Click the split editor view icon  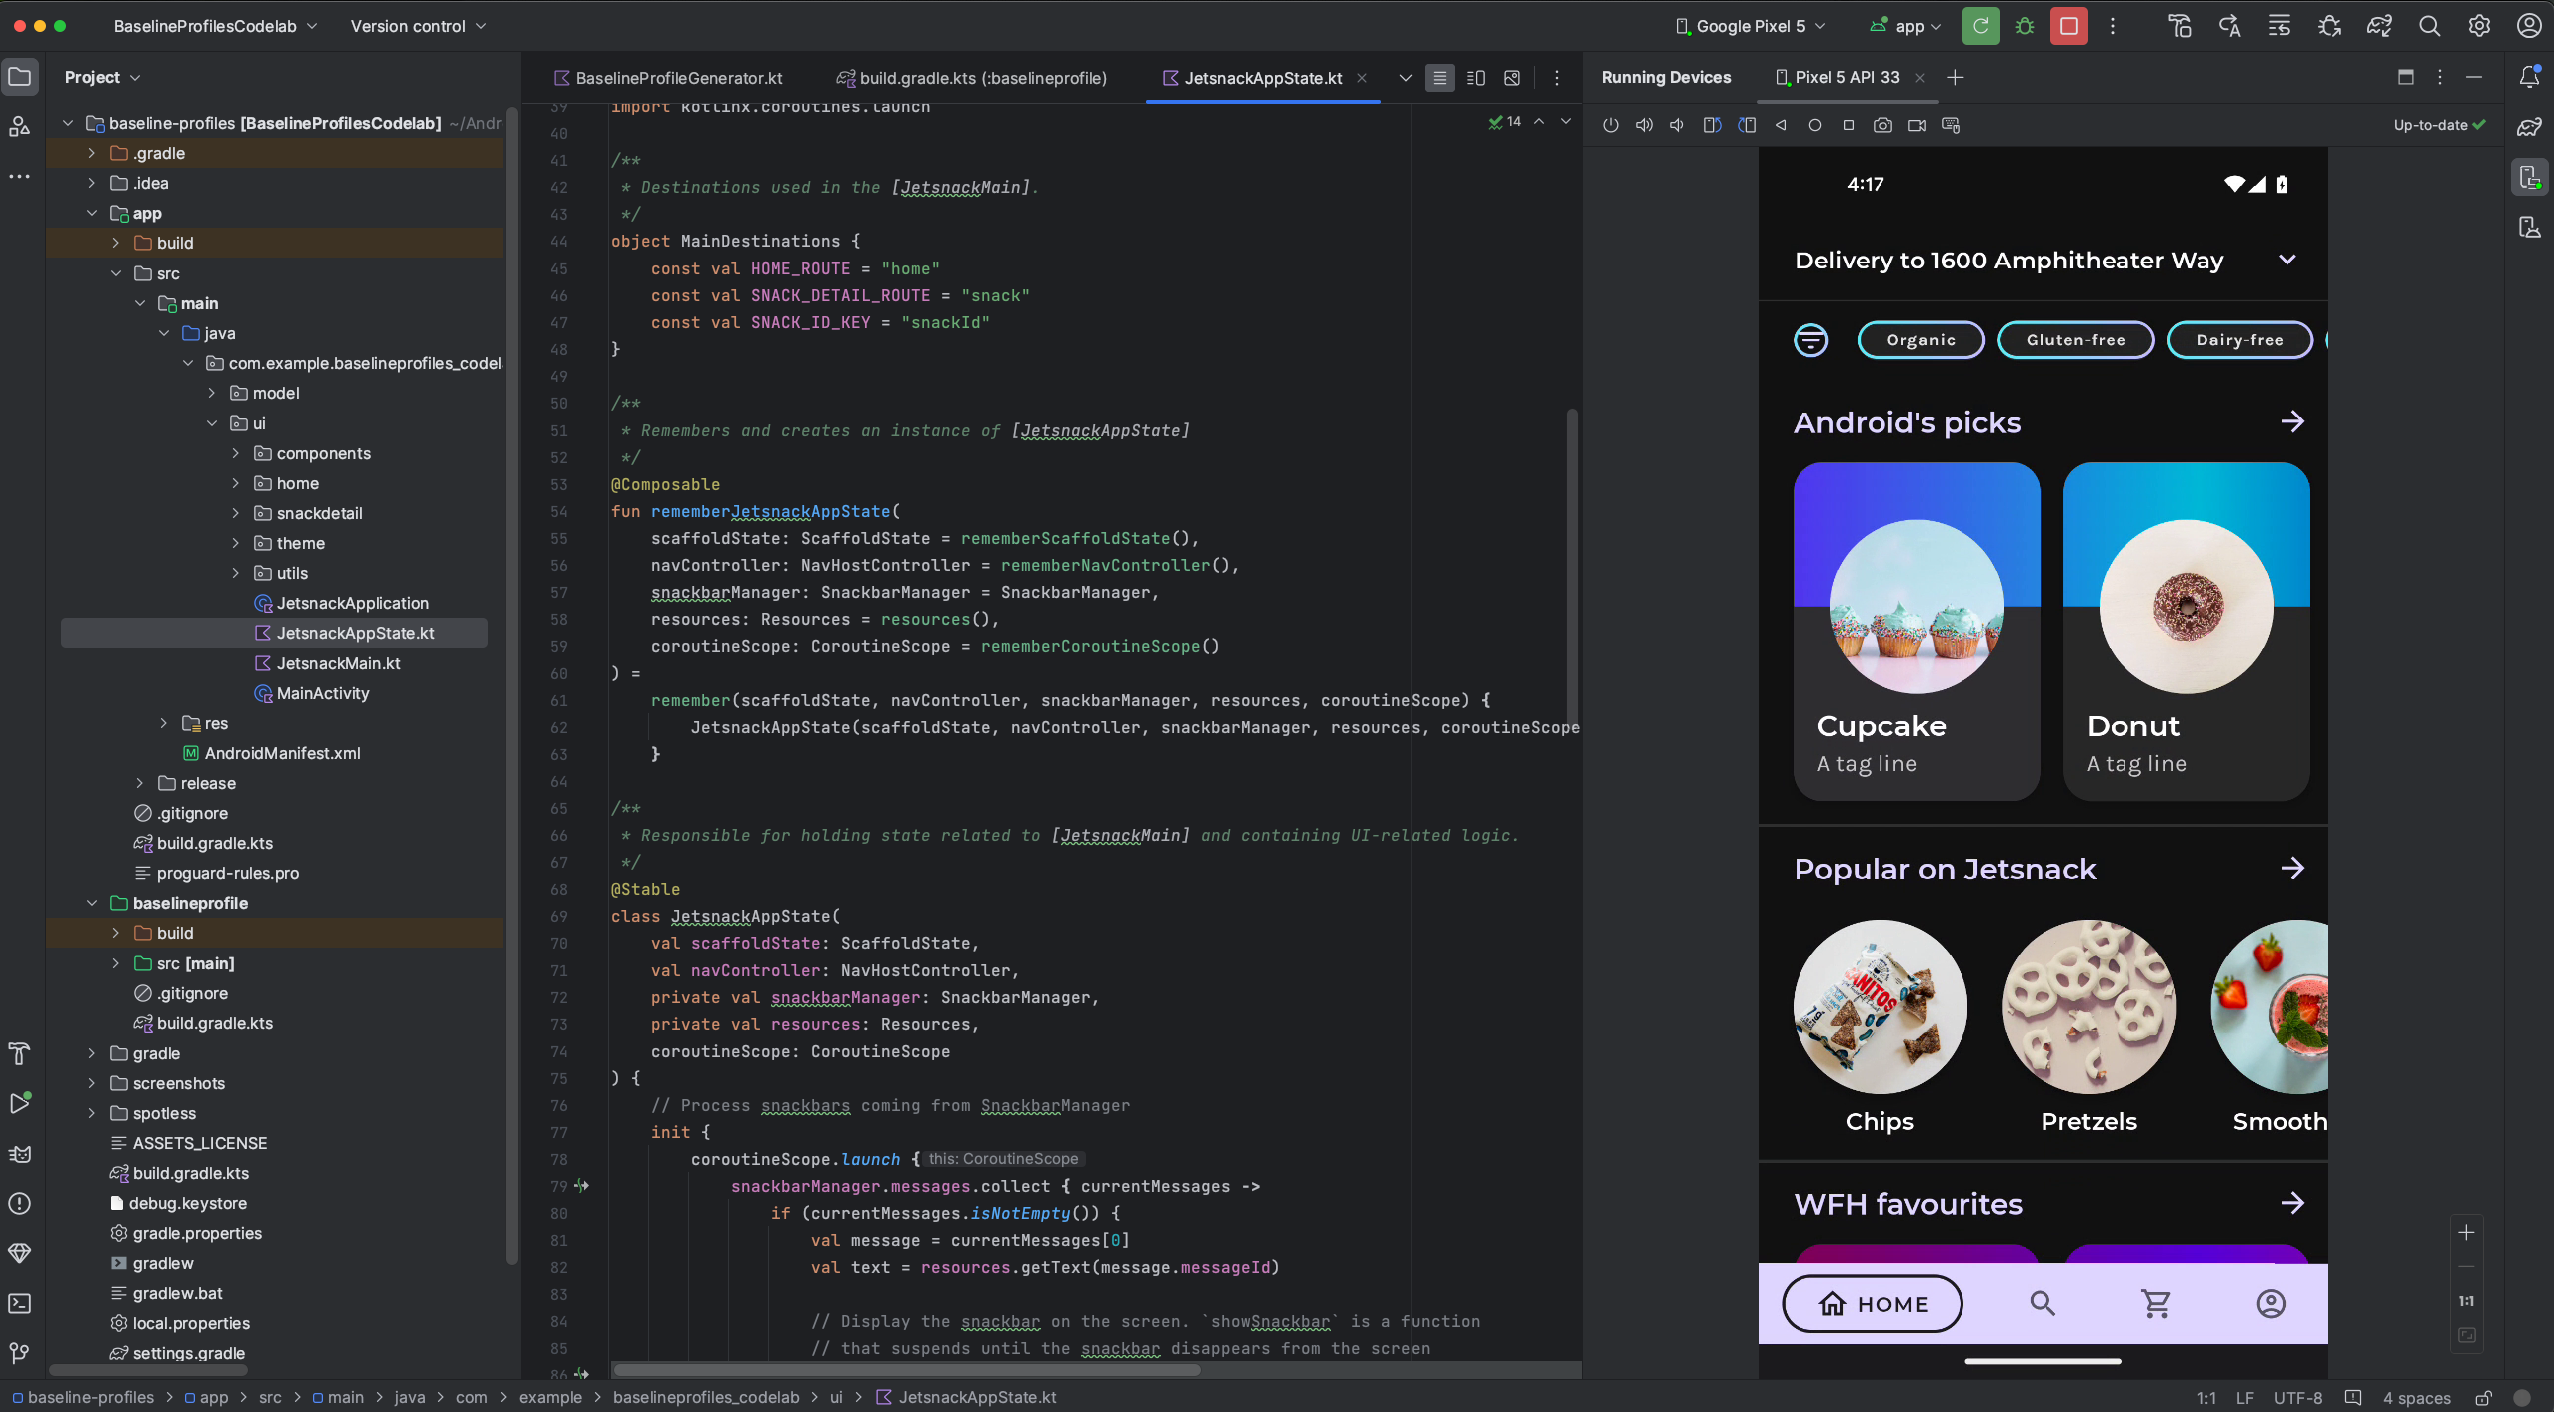[x=1474, y=78]
